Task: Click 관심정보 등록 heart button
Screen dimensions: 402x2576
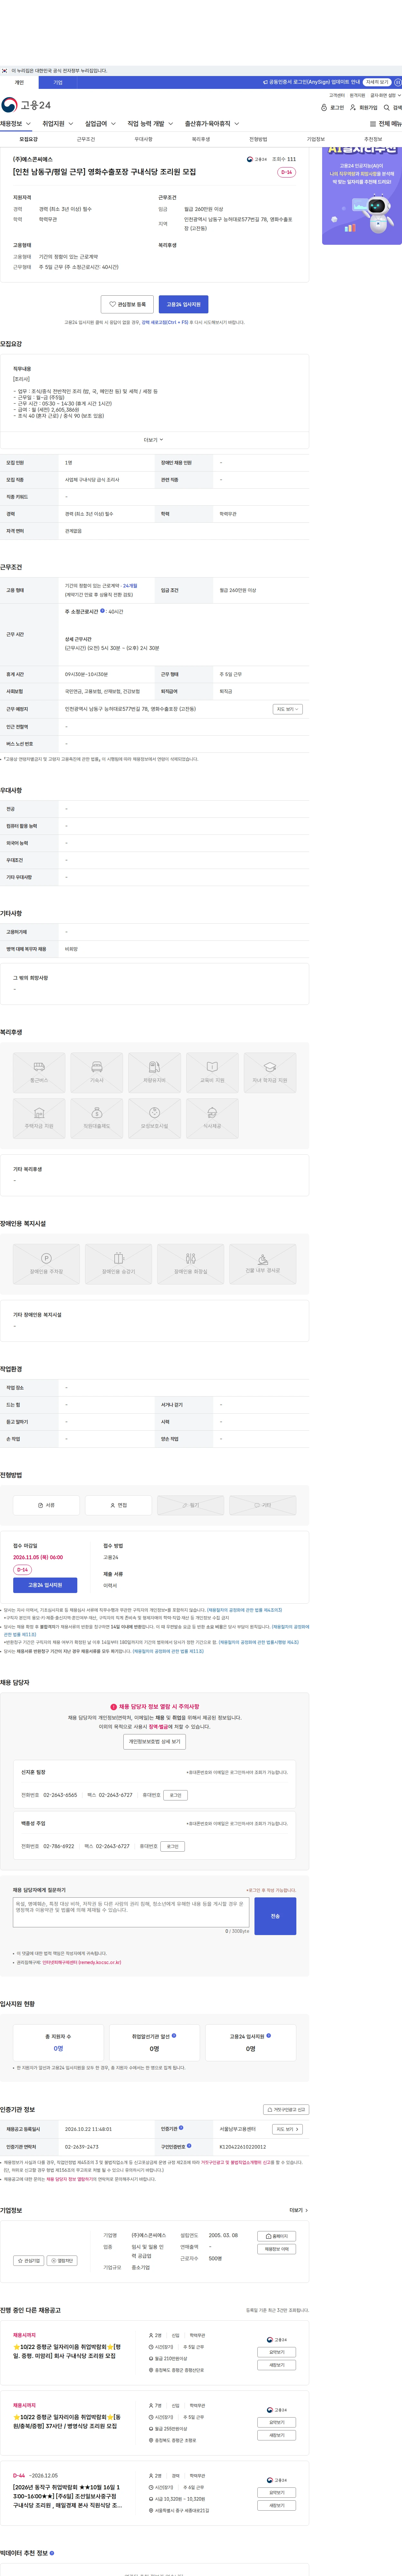Action: [127, 304]
